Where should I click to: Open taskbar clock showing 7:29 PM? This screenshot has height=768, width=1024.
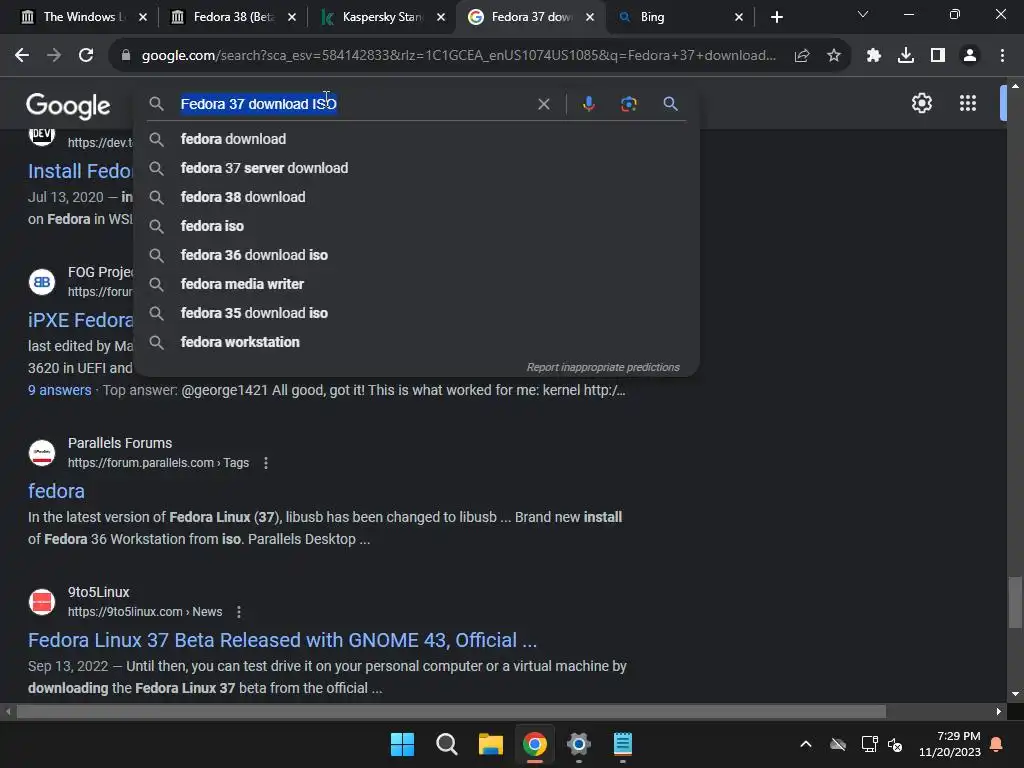950,744
